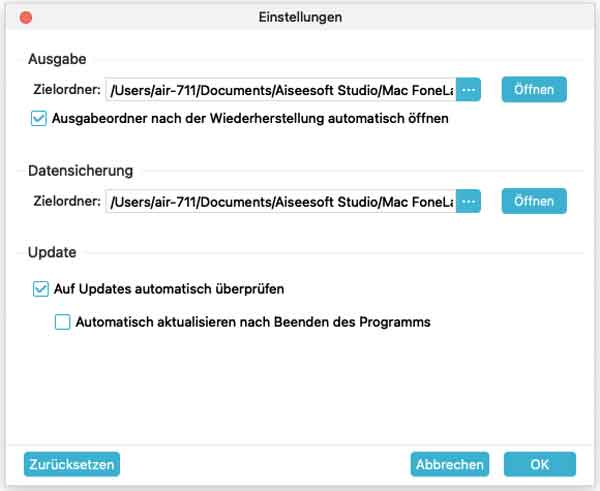Viewport: 600px width, 491px height.
Task: Click the label text 'Ausgabeordner nach der Wiederherstellung'
Action: click(188, 119)
